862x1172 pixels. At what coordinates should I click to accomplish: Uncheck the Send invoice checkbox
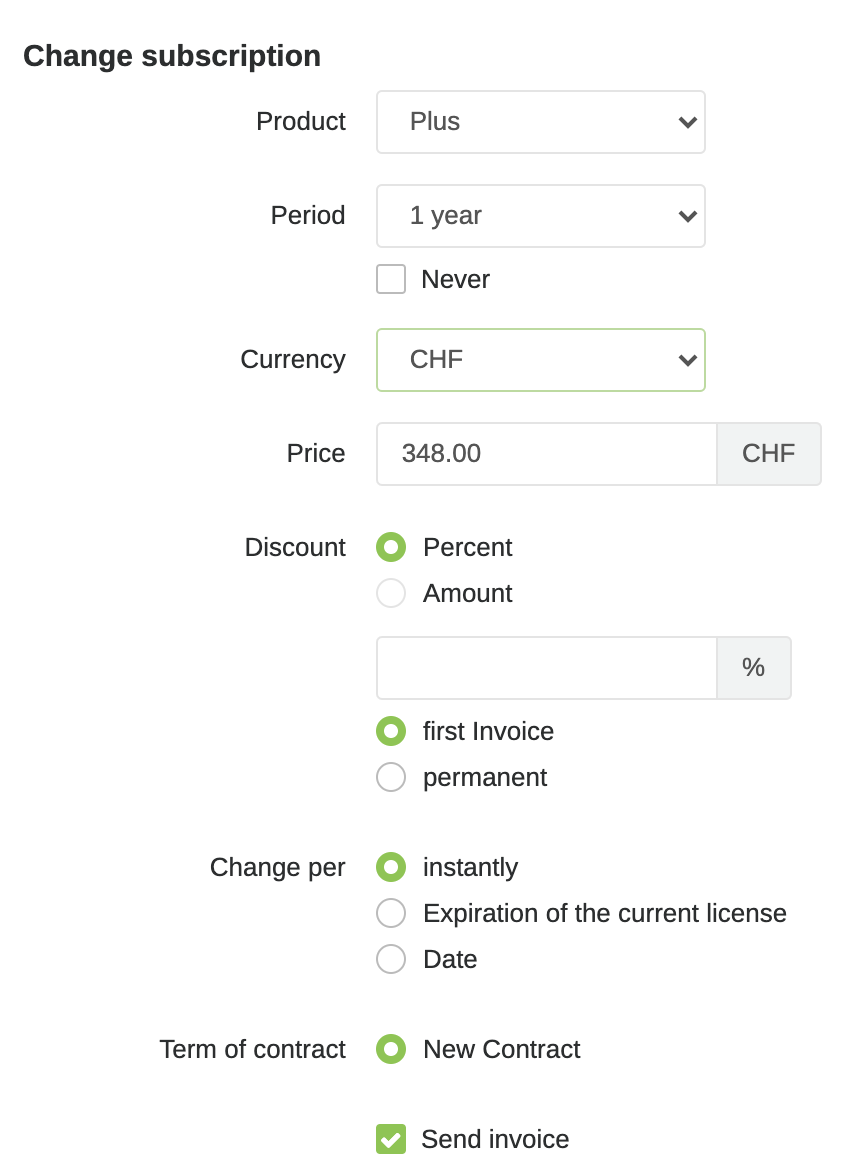click(391, 1139)
